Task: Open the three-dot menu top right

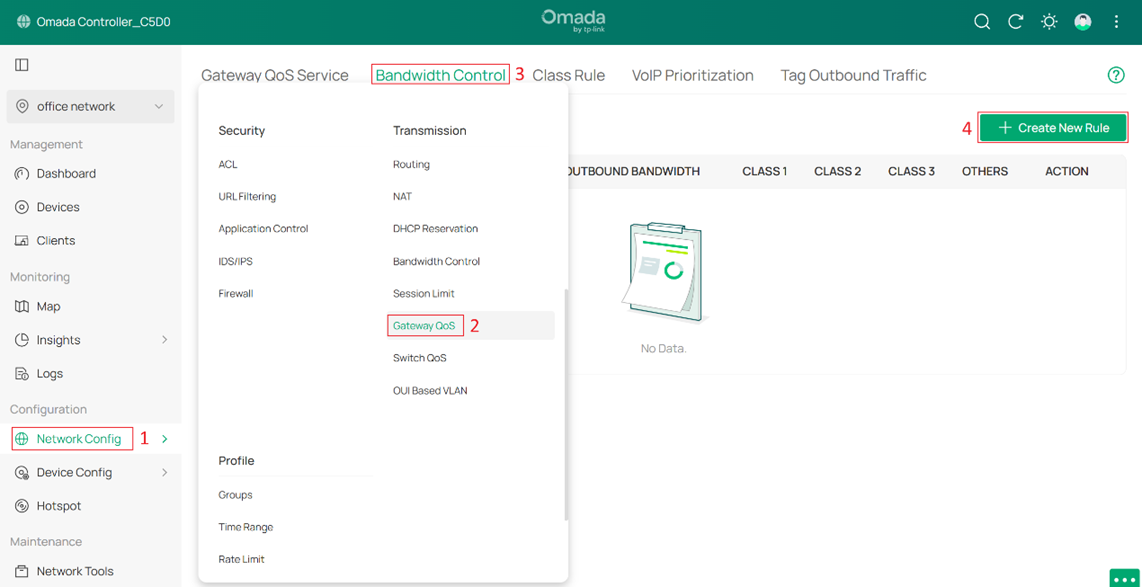Action: click(1116, 21)
